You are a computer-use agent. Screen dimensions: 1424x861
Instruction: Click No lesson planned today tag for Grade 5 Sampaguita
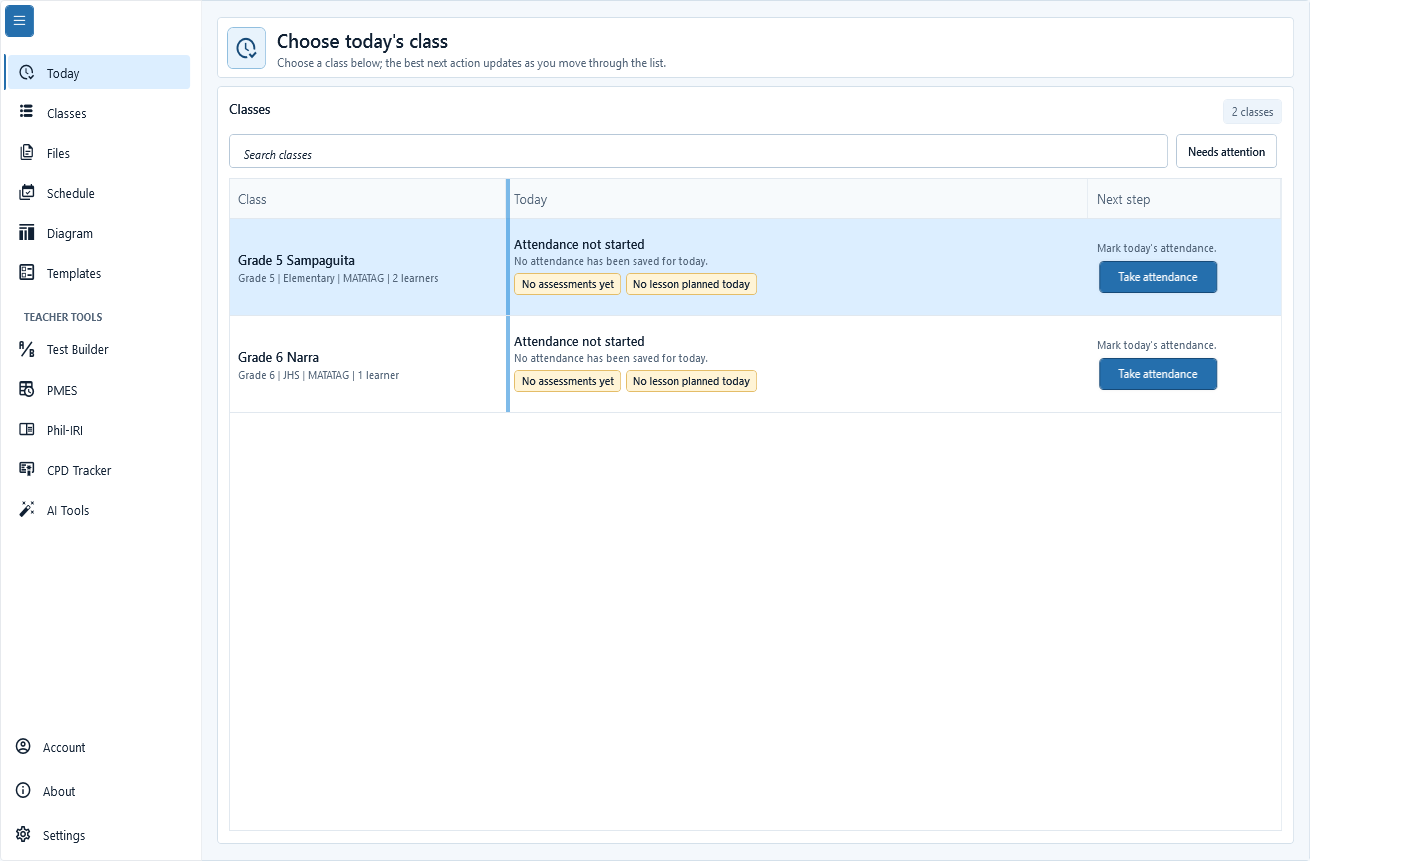pos(691,284)
